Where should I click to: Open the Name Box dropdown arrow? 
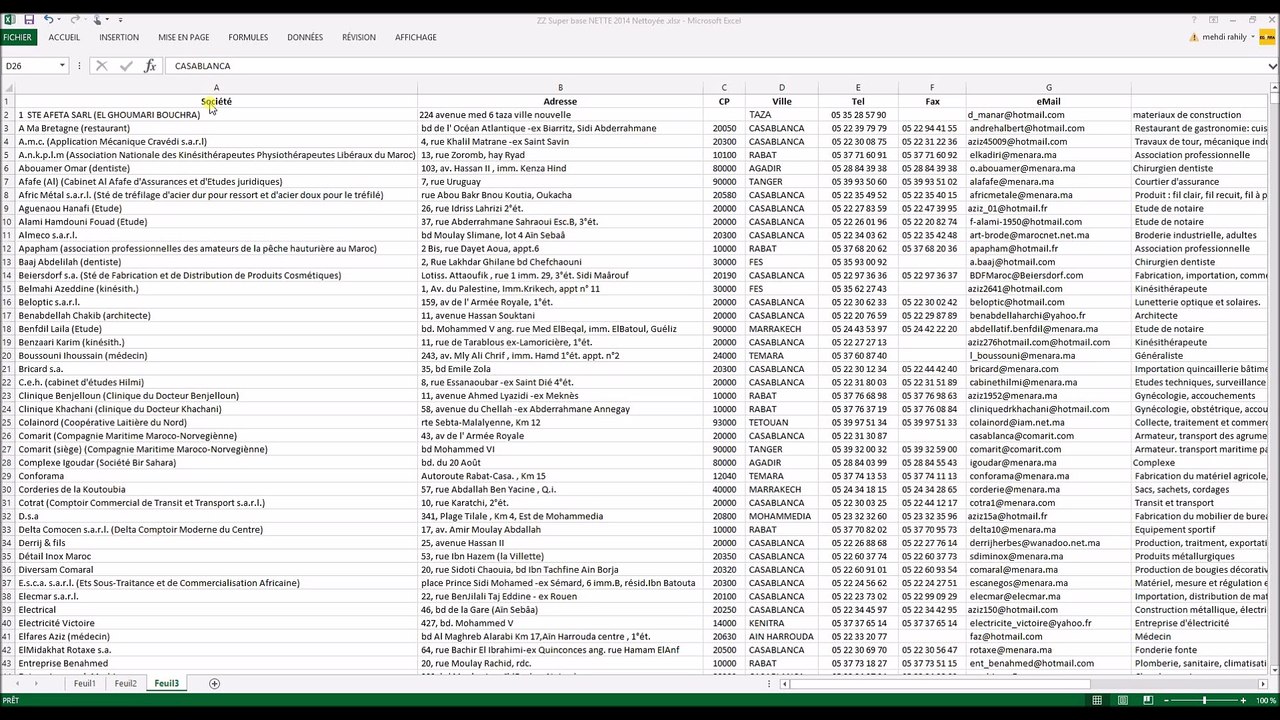tap(62, 66)
